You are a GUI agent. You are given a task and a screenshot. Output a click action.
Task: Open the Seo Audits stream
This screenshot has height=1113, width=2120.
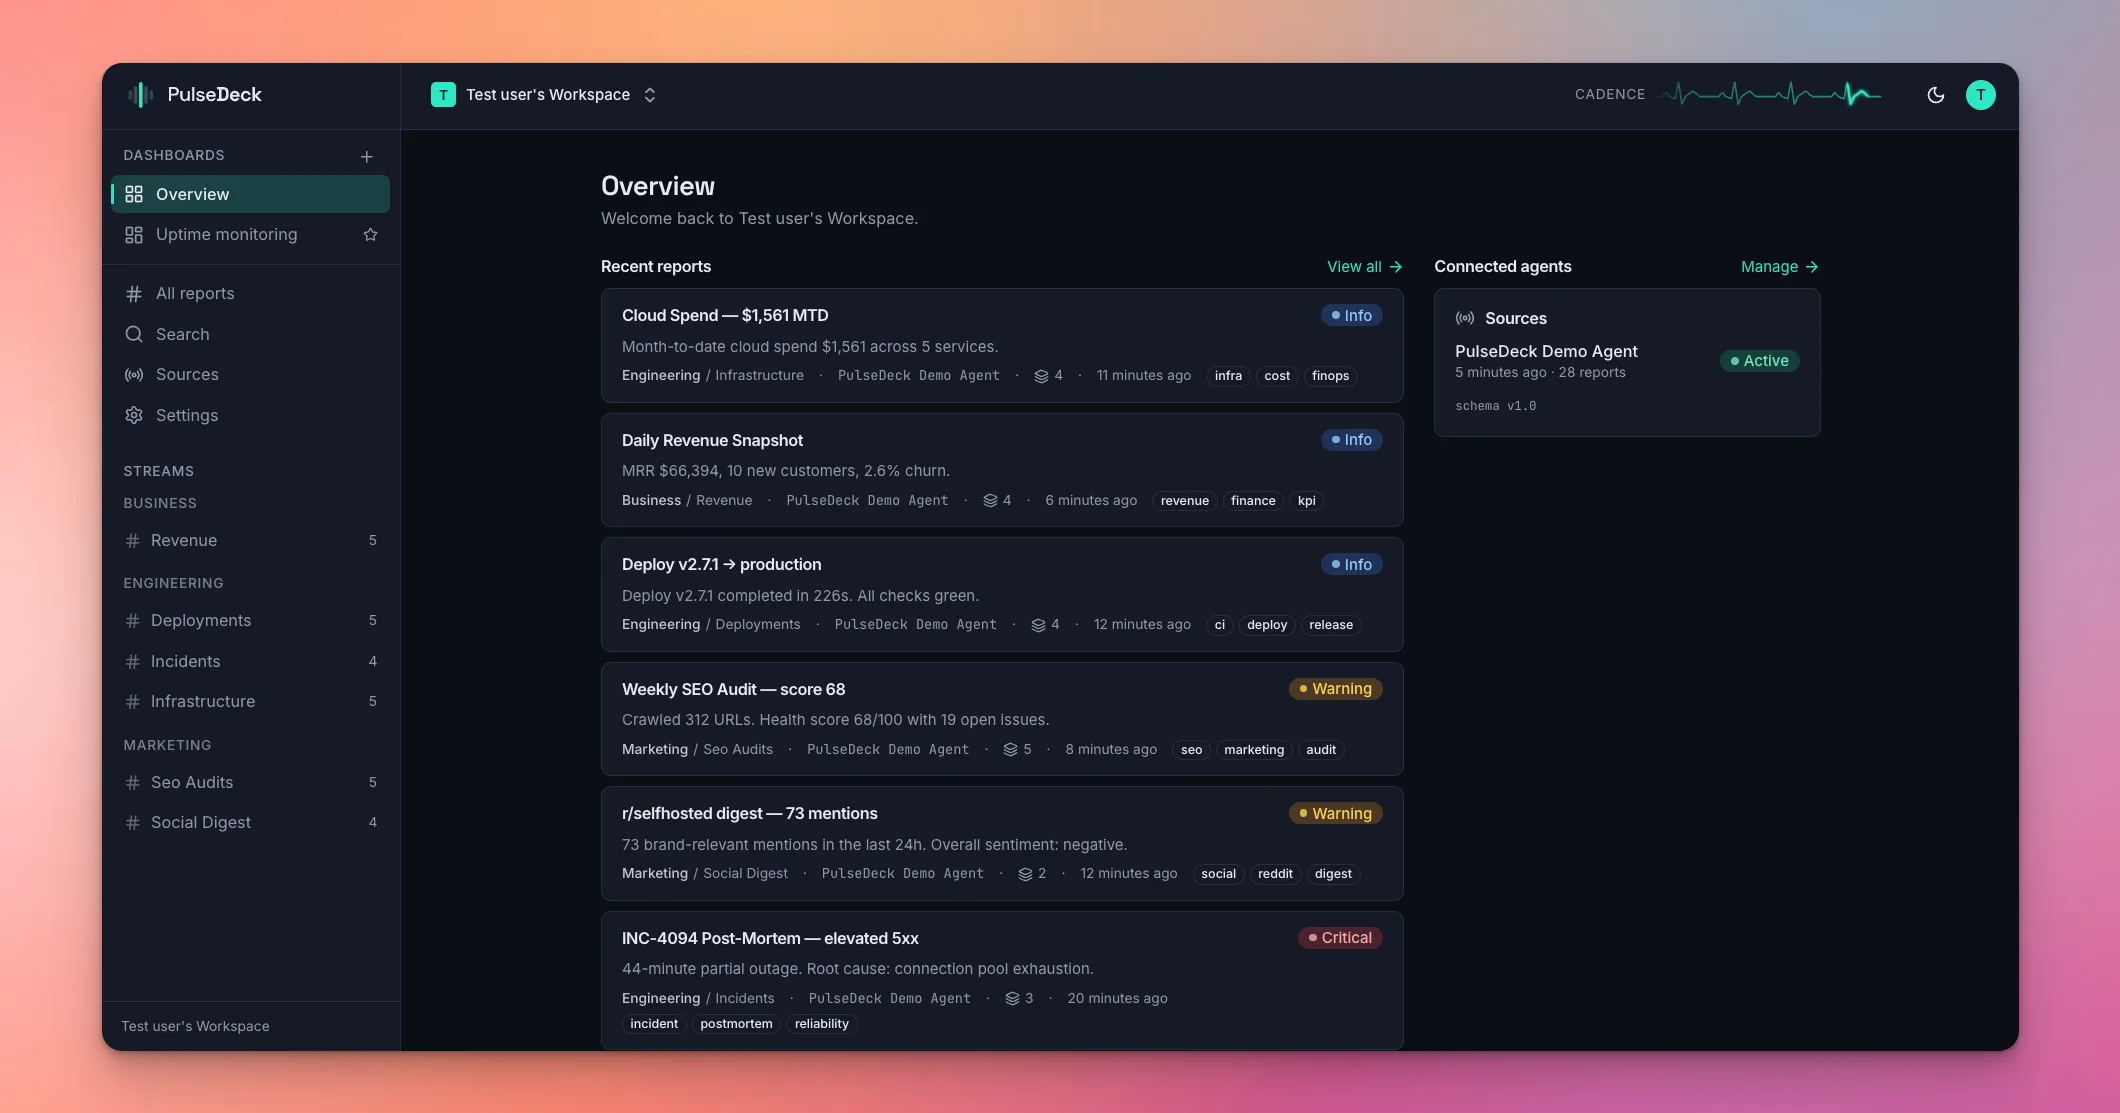(x=250, y=782)
